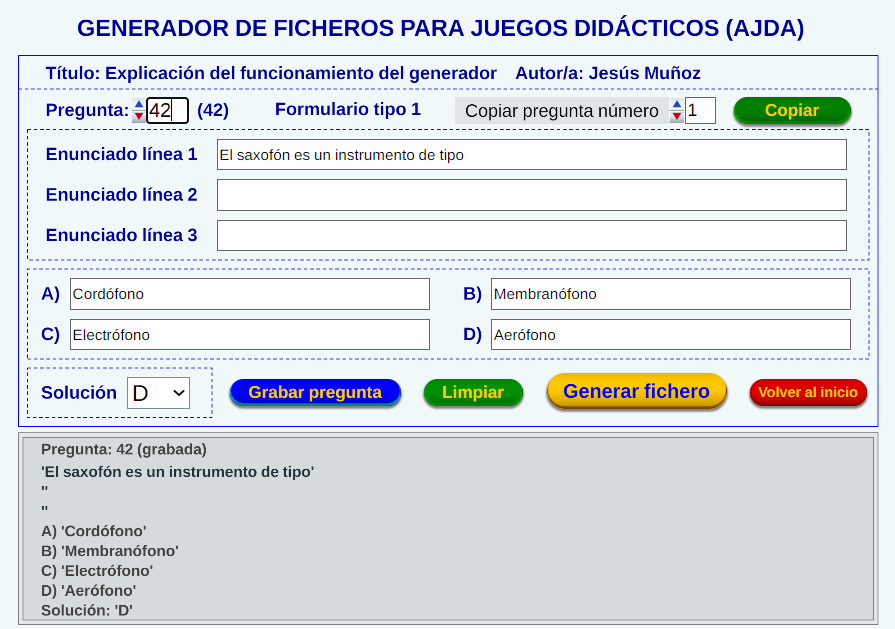
Task: Increase the Copiar pregunta número value
Action: (677, 104)
